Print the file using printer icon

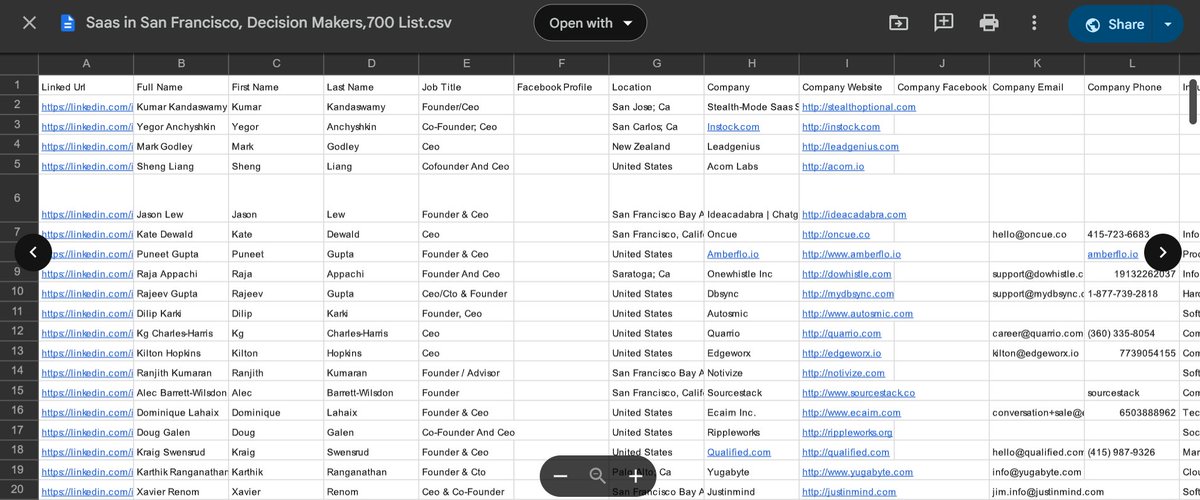coord(989,23)
